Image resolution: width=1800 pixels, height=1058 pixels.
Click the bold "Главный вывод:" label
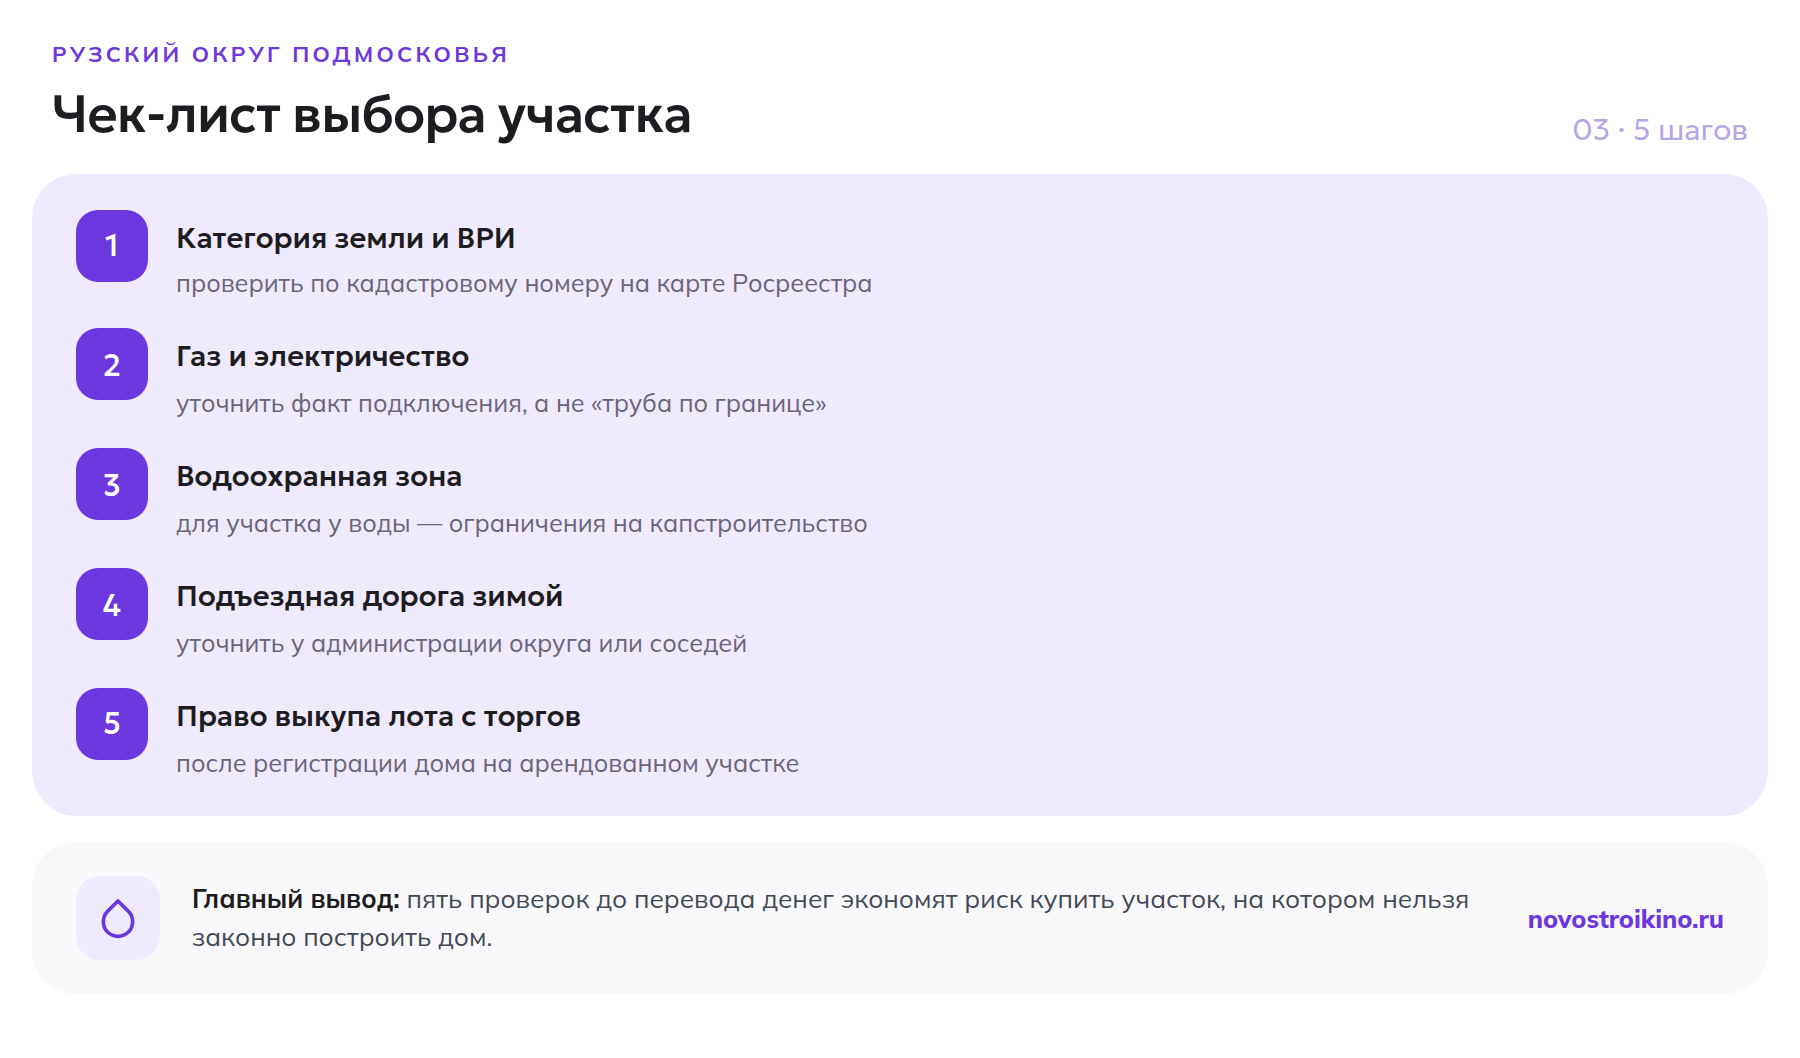(295, 900)
